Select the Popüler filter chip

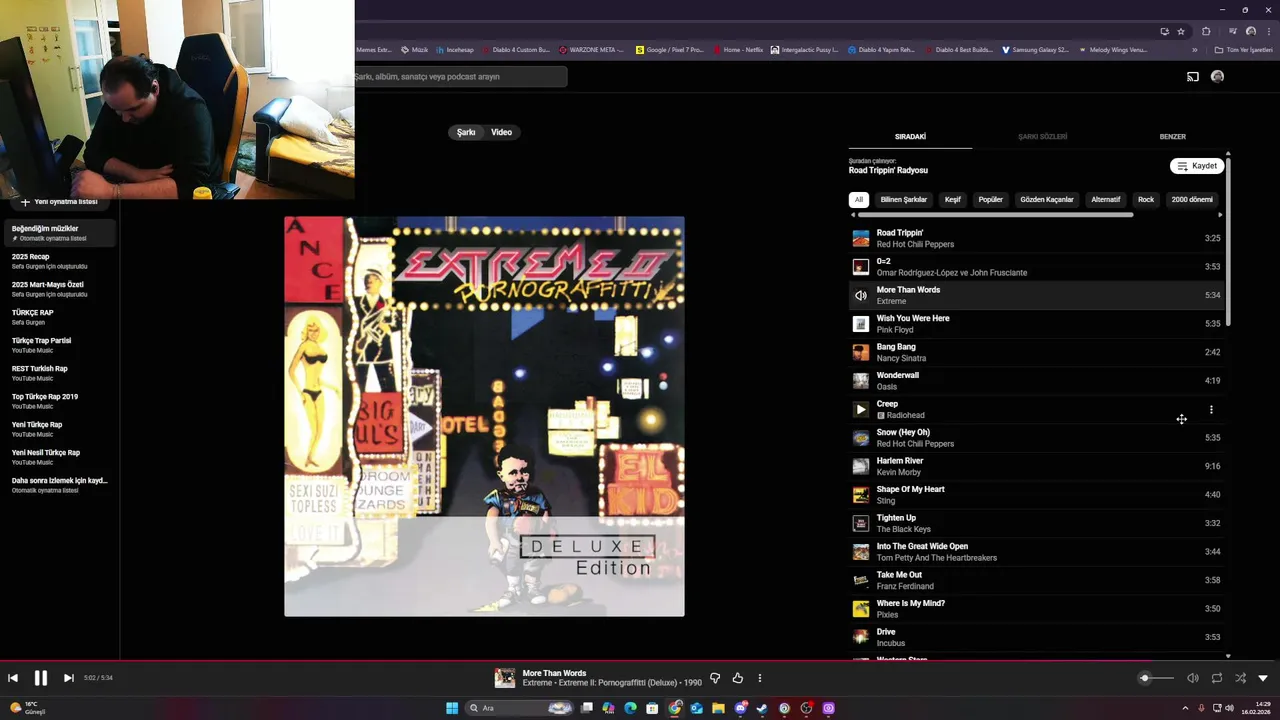[x=990, y=199]
